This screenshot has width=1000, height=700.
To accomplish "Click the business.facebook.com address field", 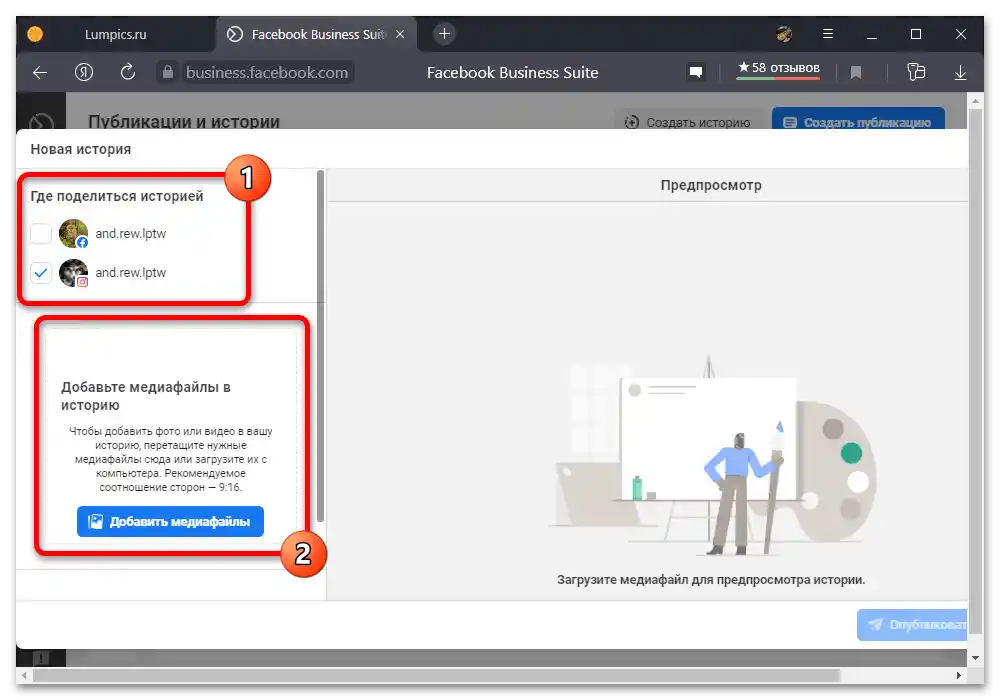I will point(267,73).
